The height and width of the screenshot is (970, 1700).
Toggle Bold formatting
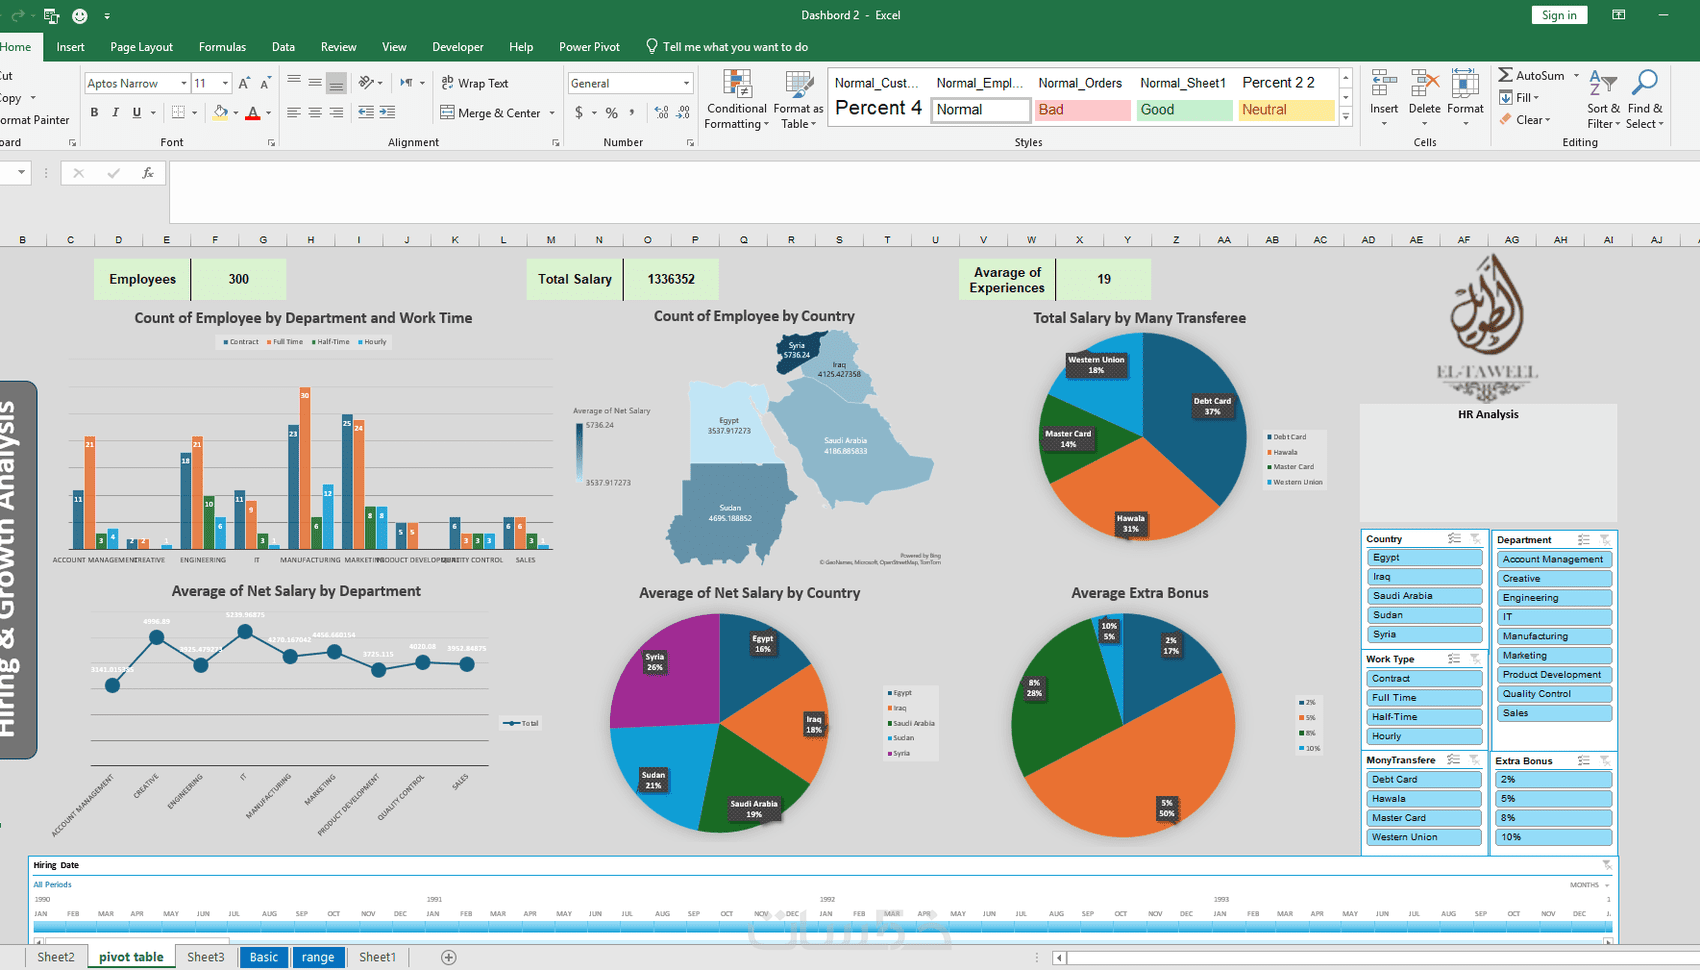tap(94, 113)
